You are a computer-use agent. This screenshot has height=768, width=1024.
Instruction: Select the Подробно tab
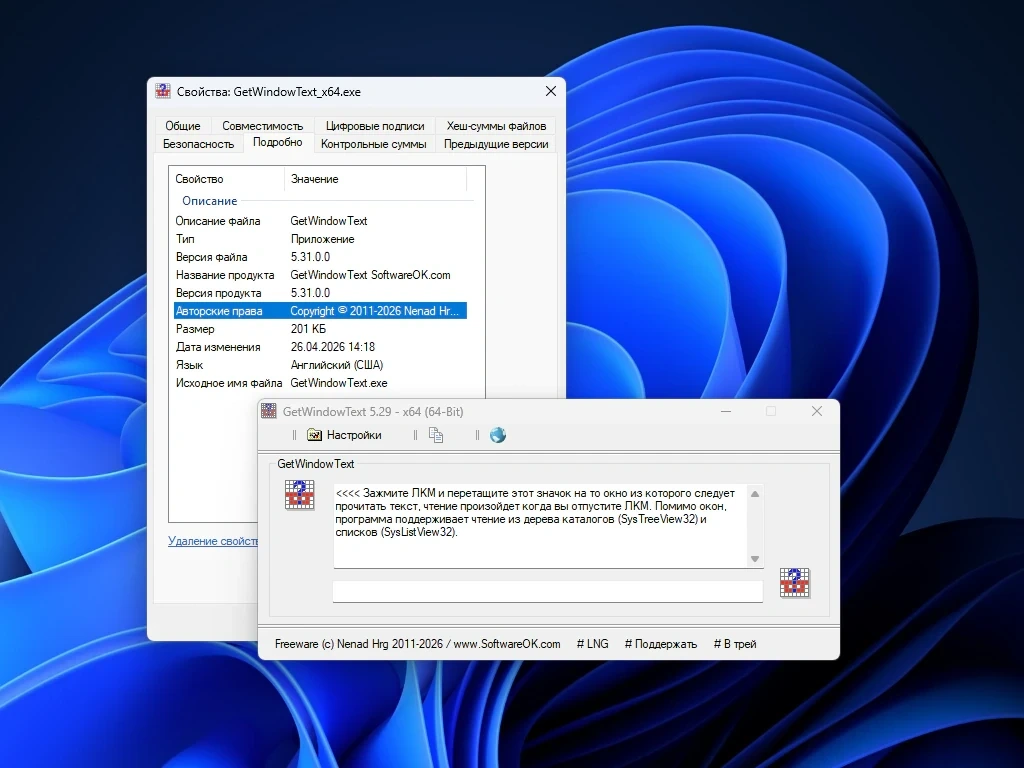[278, 142]
